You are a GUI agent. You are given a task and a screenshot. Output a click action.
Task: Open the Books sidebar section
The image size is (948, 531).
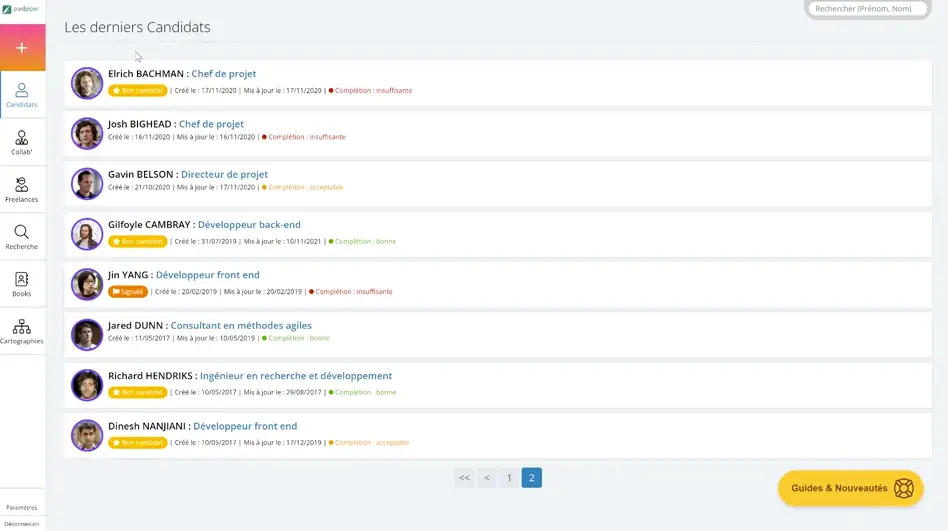22,284
